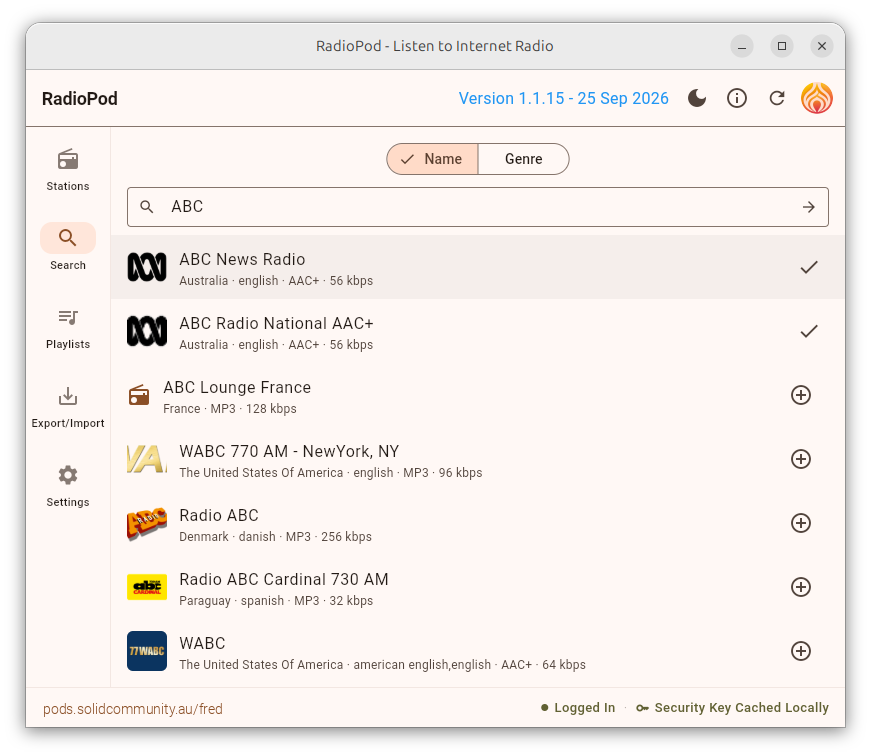The width and height of the screenshot is (871, 756).
Task: Select WABC 770 AM - NewYork, NY title
Action: 289,451
